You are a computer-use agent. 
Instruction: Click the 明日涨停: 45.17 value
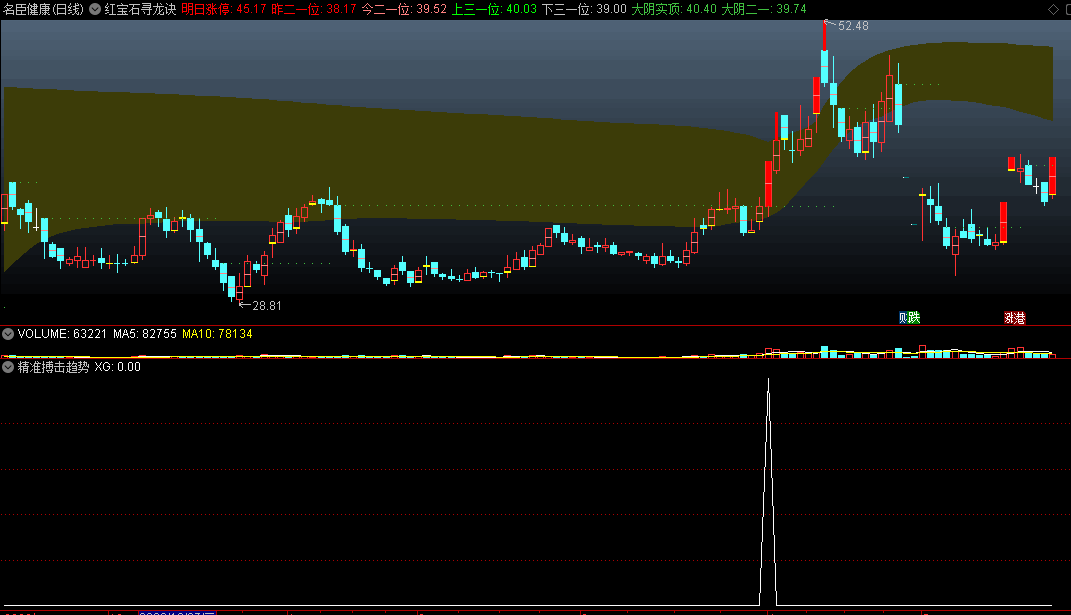[x=223, y=9]
